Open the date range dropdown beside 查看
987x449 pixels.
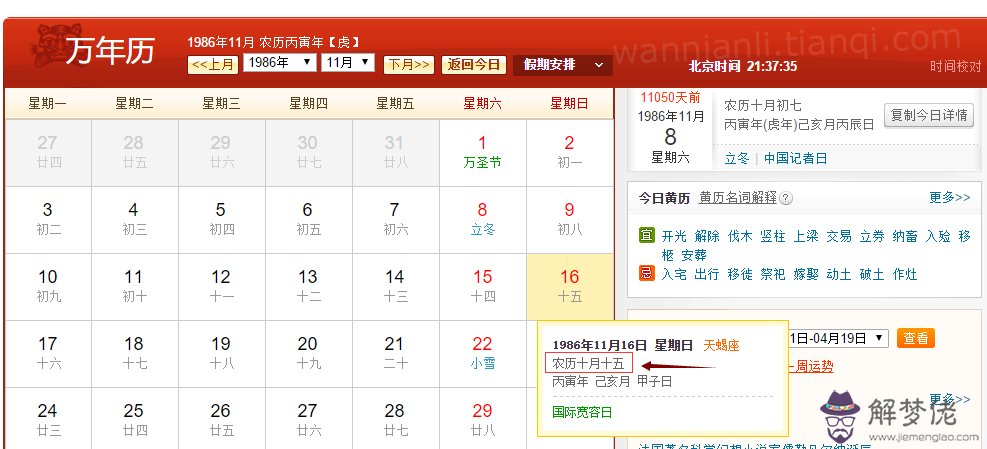pos(838,338)
